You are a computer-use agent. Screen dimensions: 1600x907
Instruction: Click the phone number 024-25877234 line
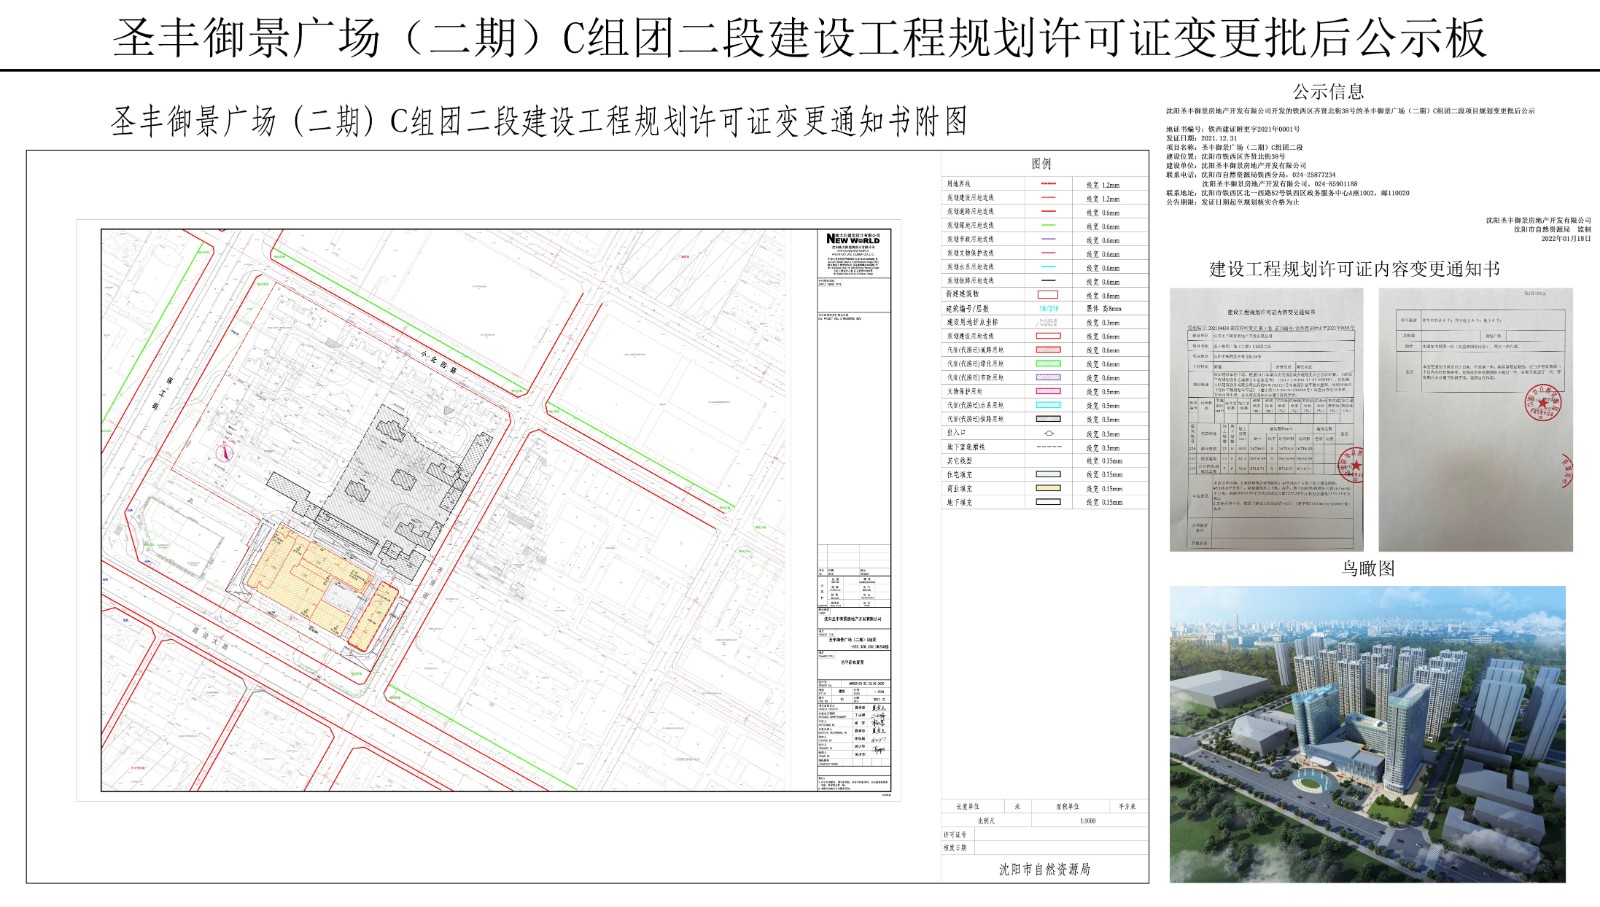1251,174
